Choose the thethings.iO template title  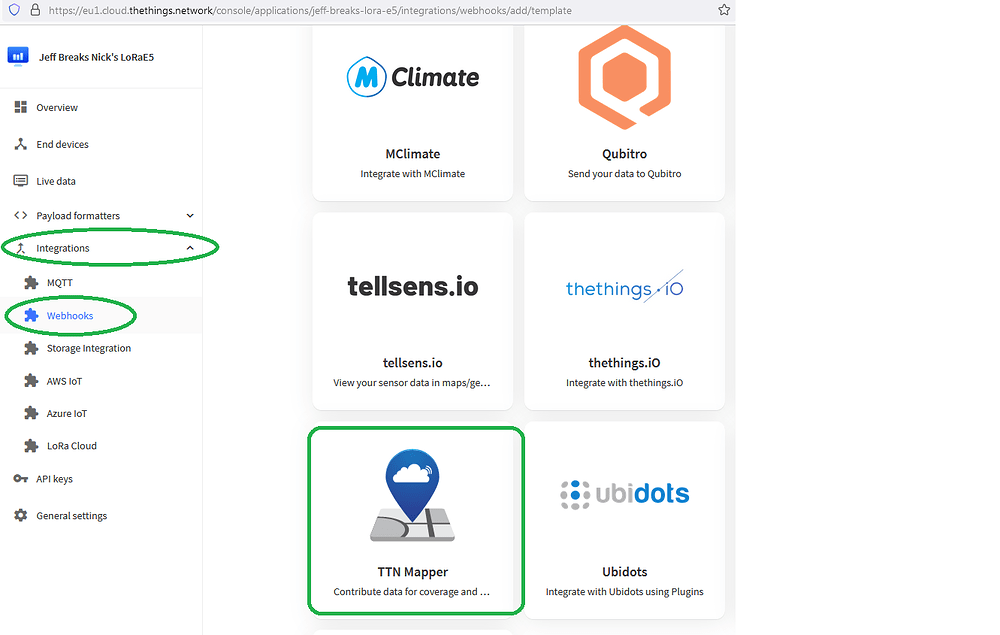pyautogui.click(x=624, y=363)
